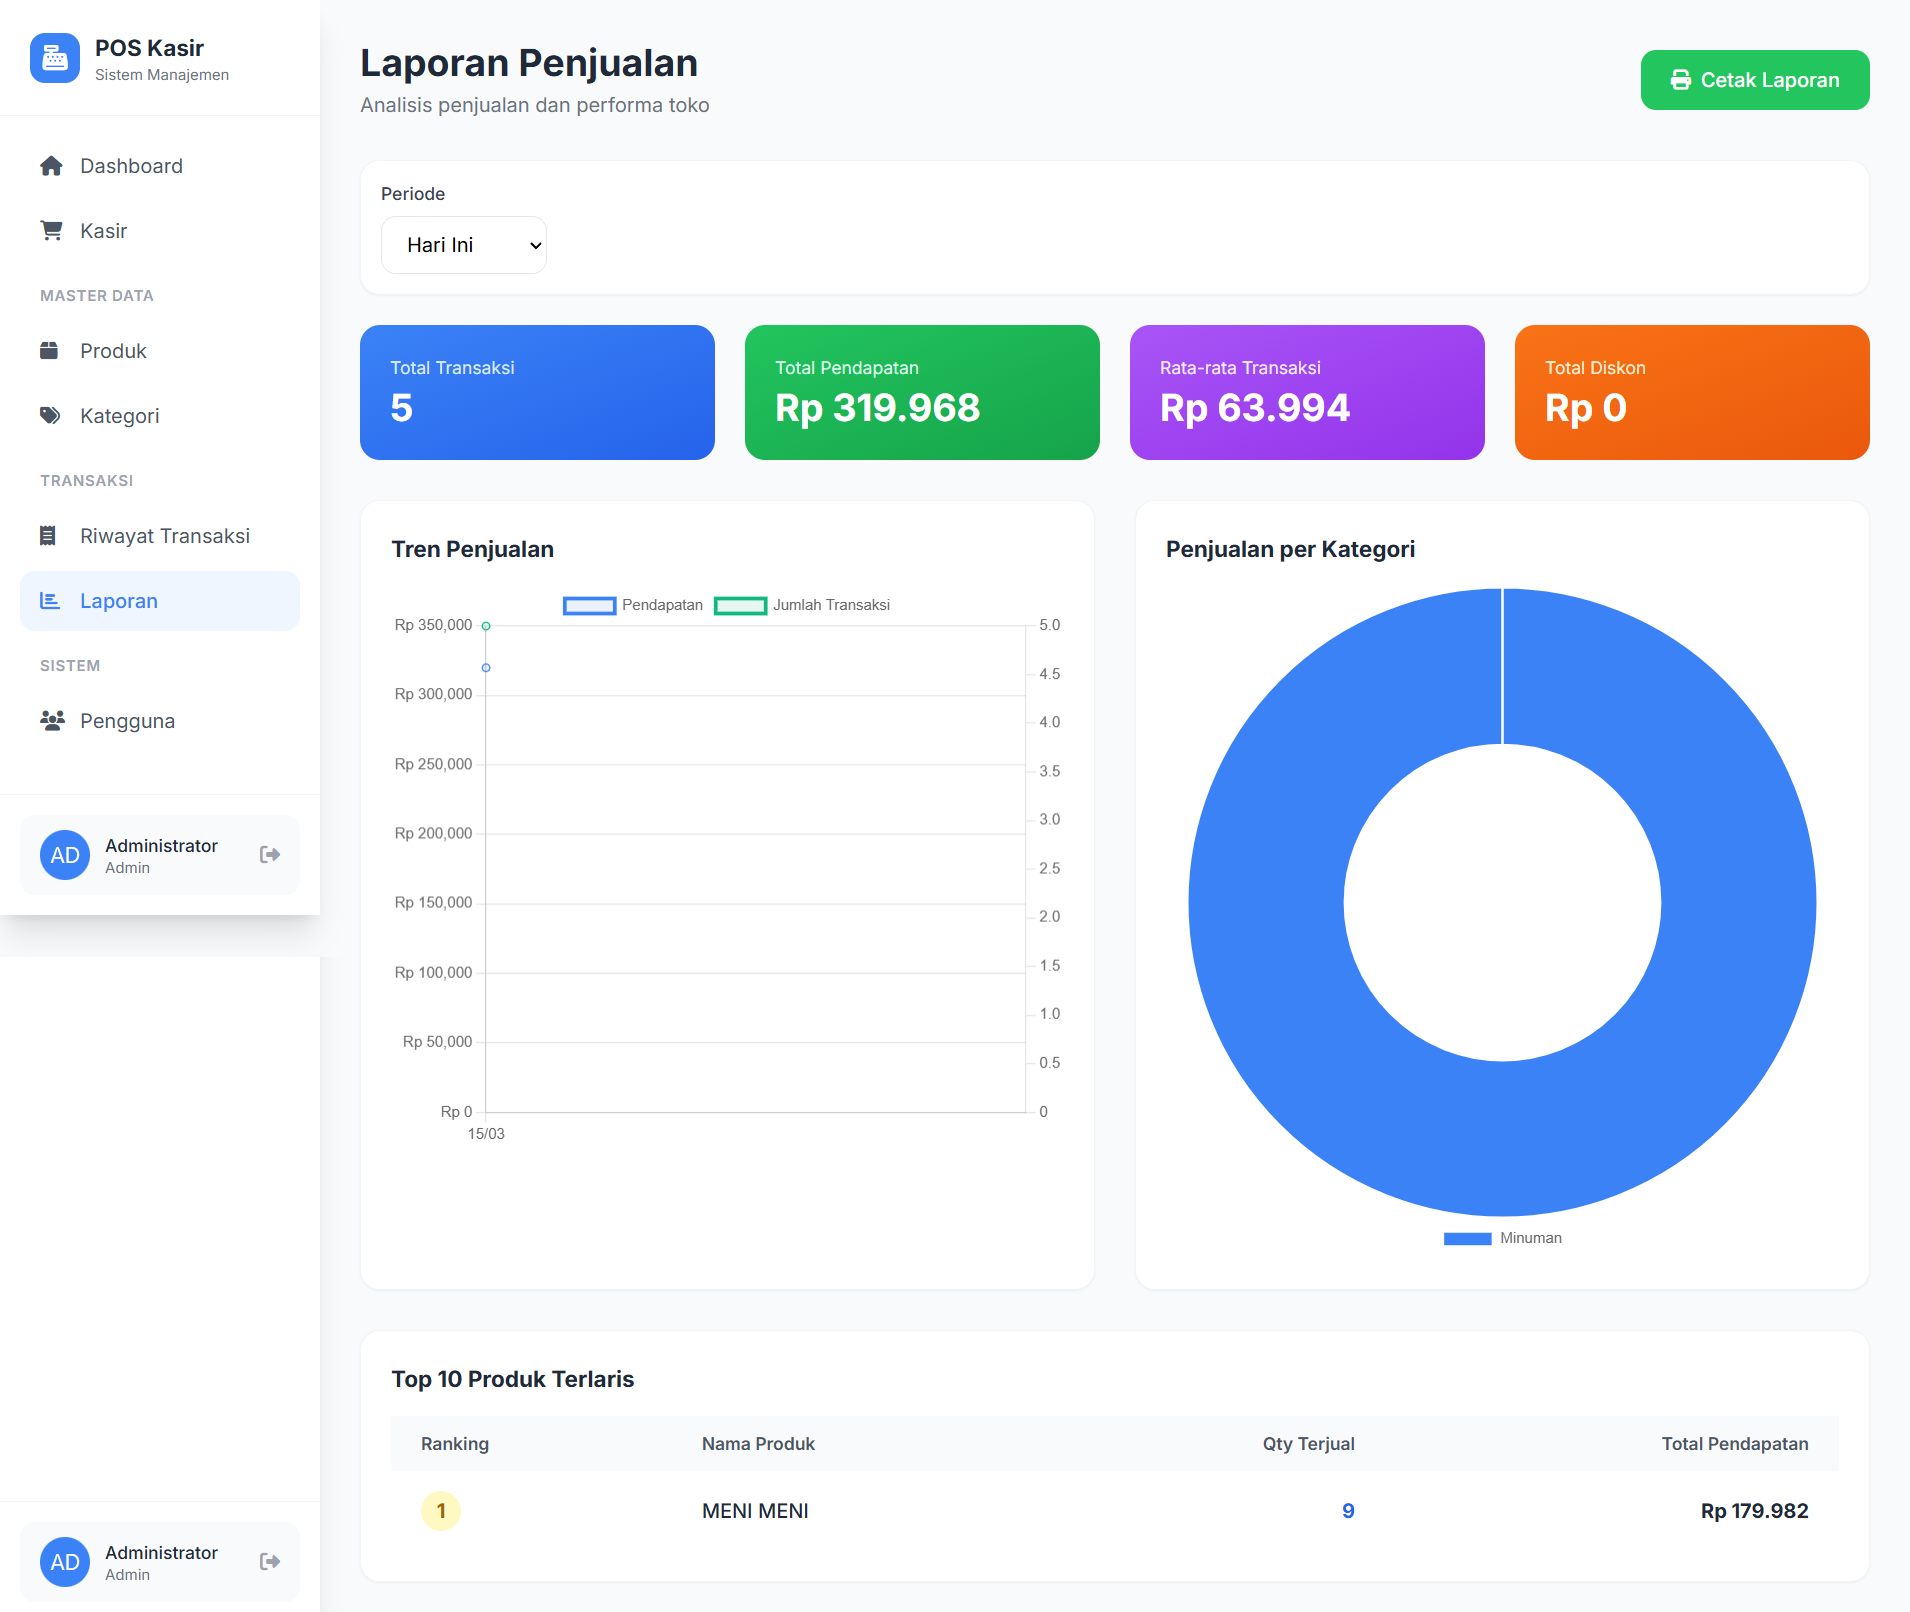Toggle the Minuman category legend
The width and height of the screenshot is (1910, 1612).
(x=1502, y=1238)
